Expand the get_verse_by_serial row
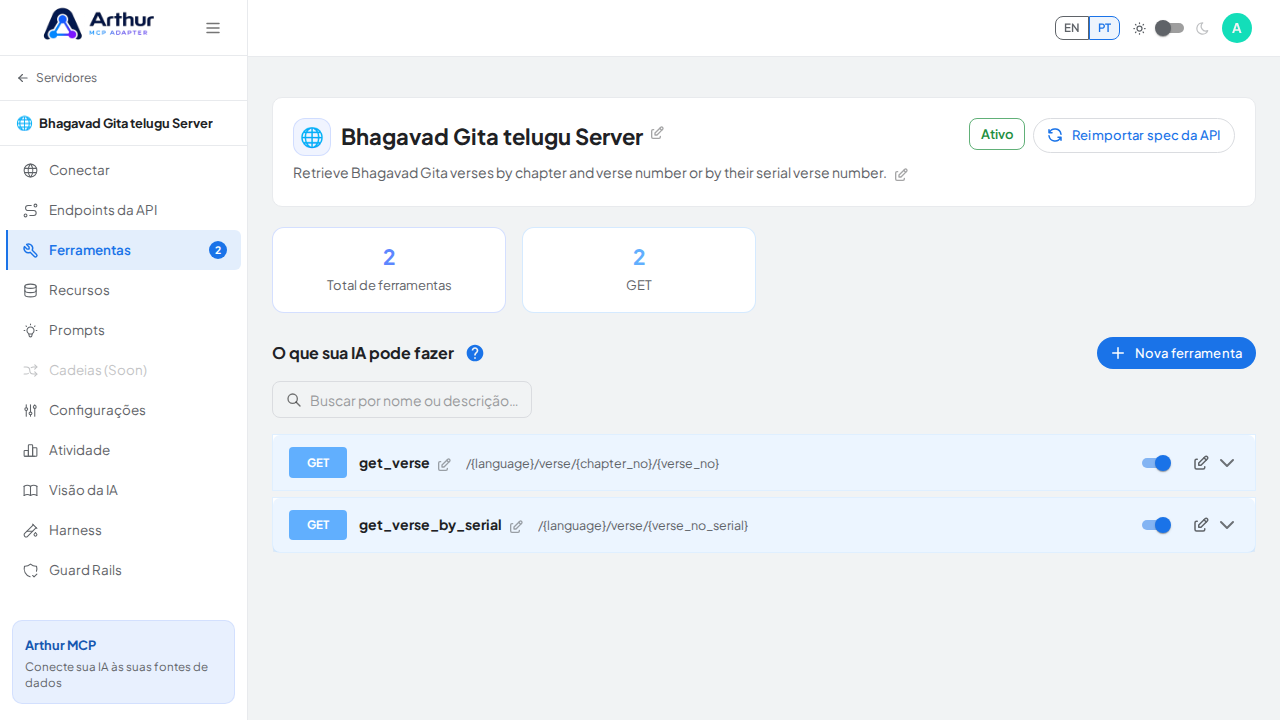1280x720 pixels. pos(1227,525)
